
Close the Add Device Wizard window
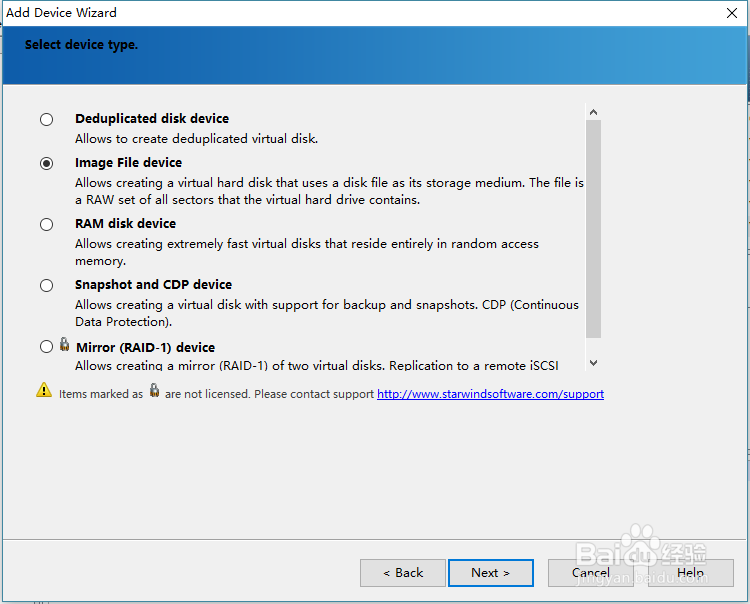731,13
